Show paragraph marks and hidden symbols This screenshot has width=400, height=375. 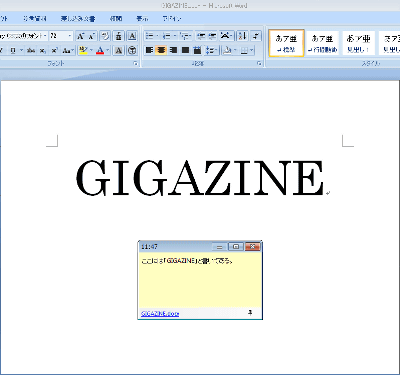[x=256, y=36]
